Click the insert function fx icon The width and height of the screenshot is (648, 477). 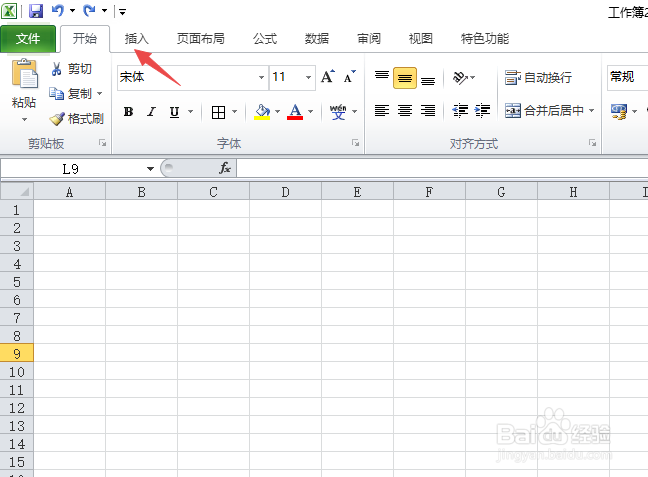pos(225,168)
